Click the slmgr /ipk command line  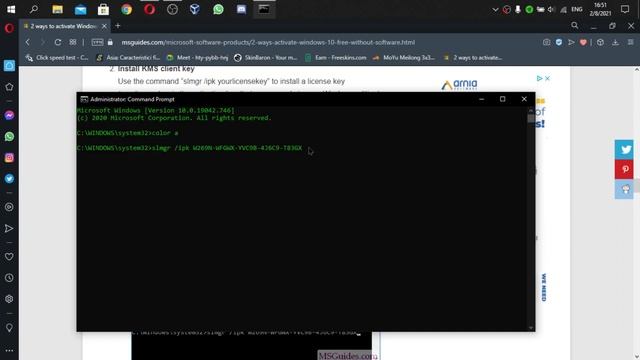click(189, 148)
